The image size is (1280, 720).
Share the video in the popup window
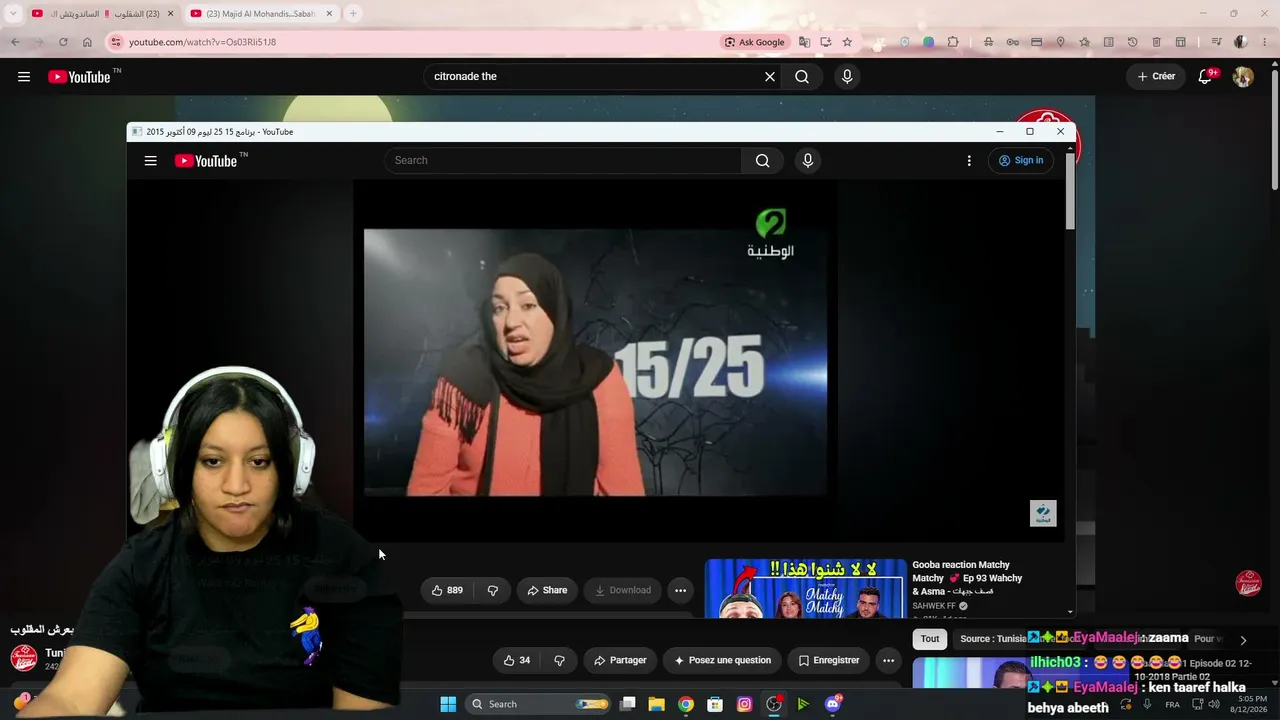[x=547, y=590]
